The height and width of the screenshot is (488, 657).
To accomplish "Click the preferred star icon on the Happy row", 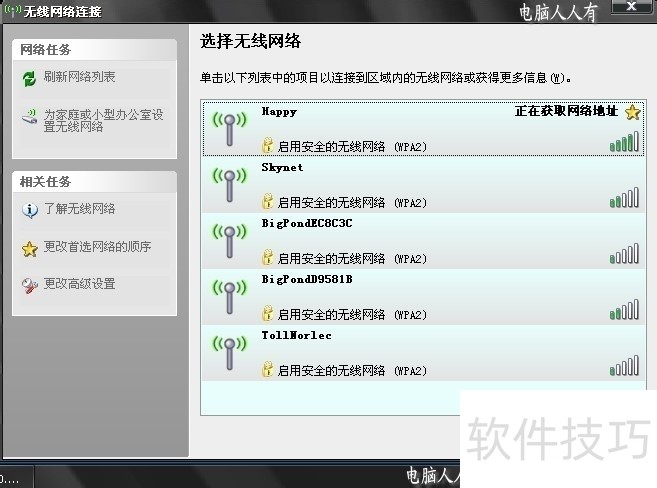I will tap(632, 113).
